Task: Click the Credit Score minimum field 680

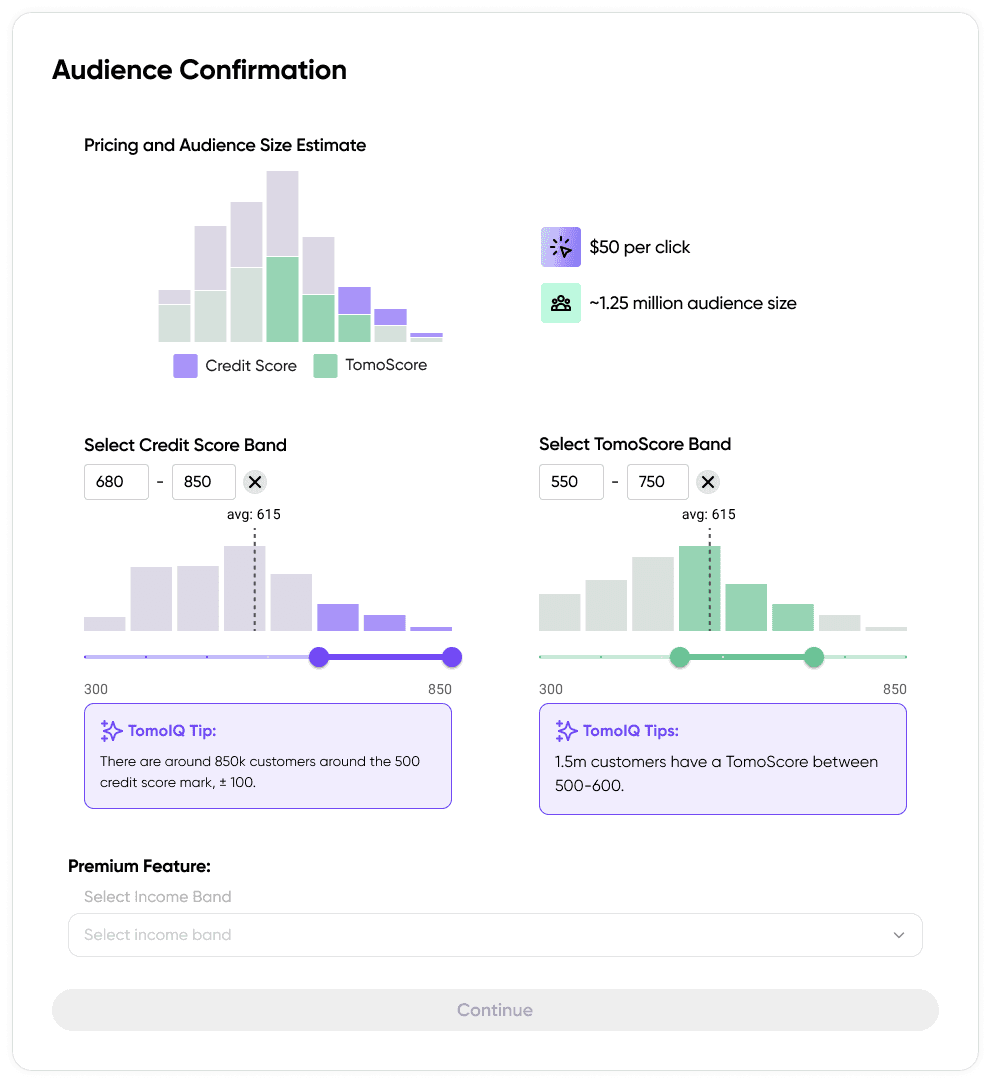Action: 116,482
